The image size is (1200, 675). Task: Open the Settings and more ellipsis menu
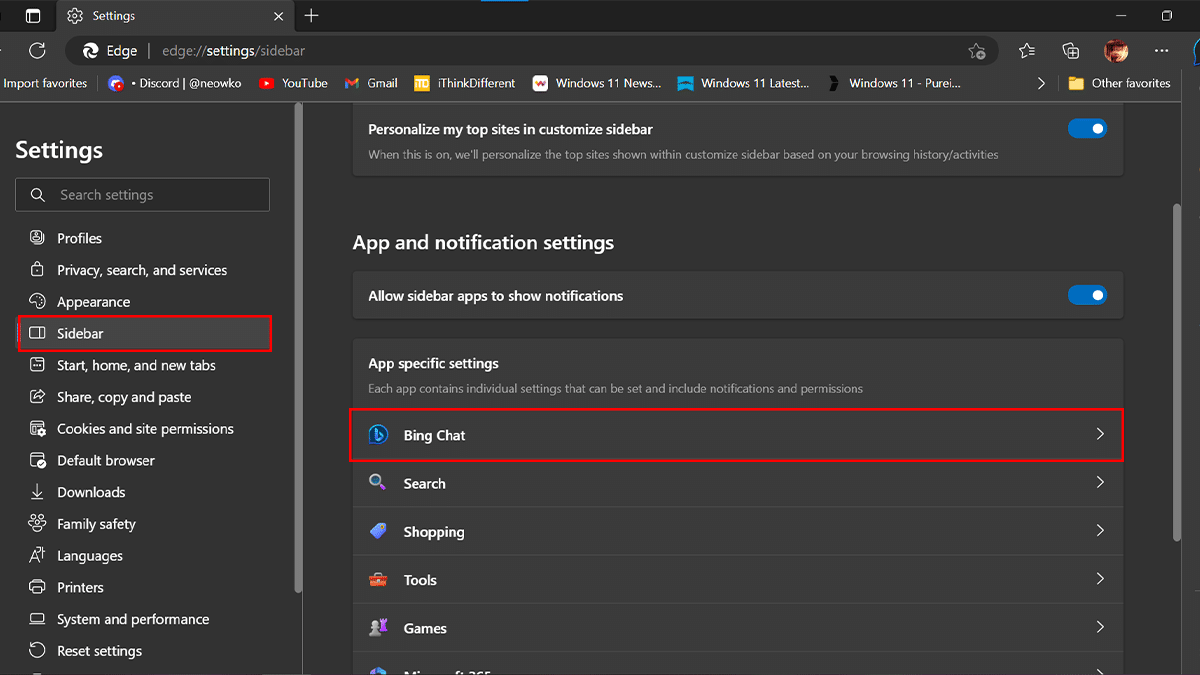click(x=1161, y=51)
